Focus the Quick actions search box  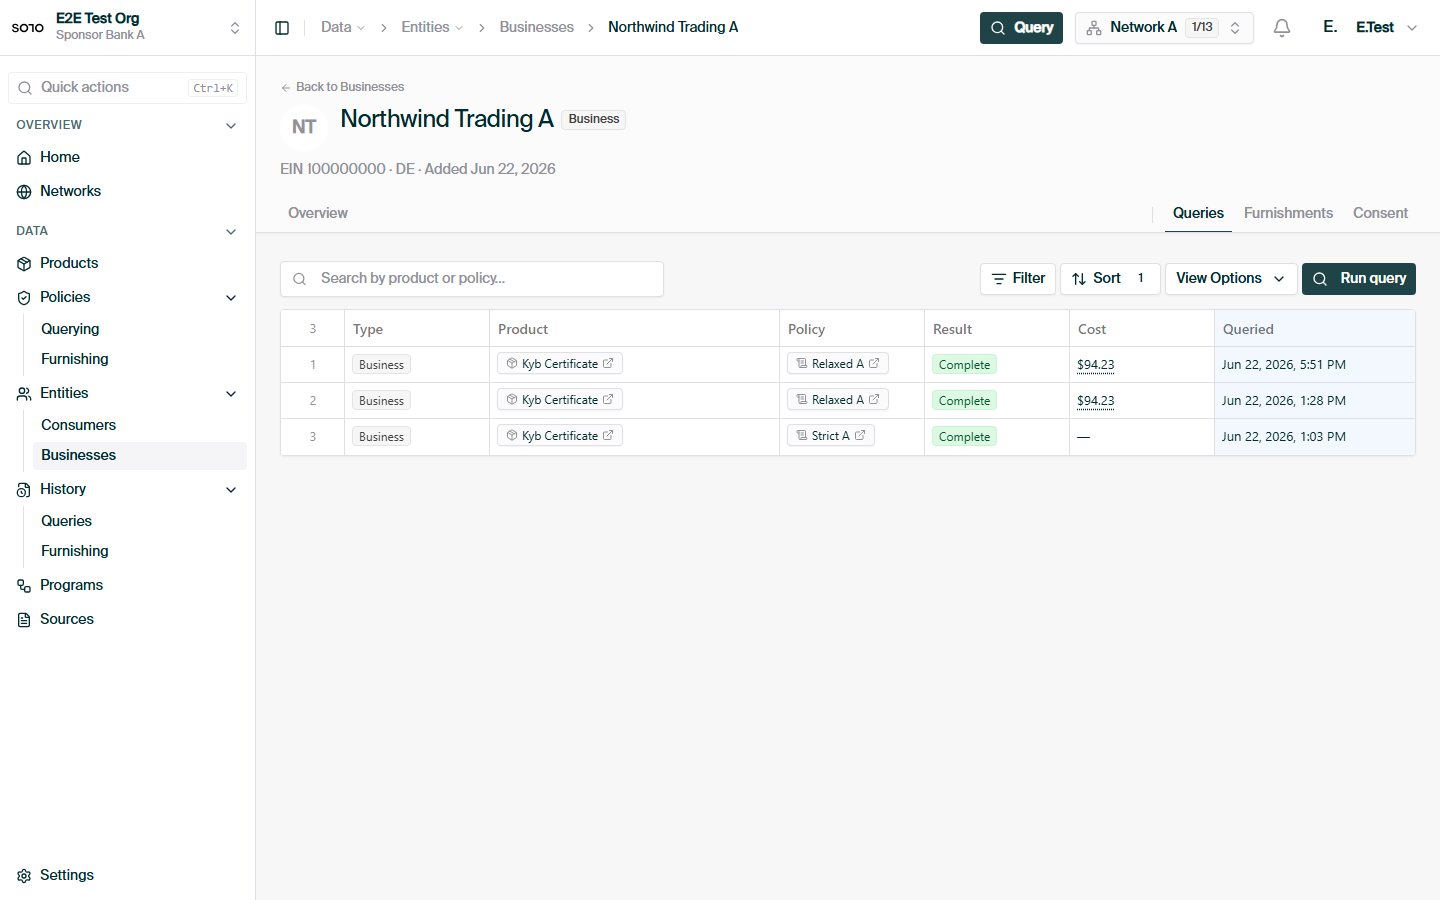(x=127, y=88)
